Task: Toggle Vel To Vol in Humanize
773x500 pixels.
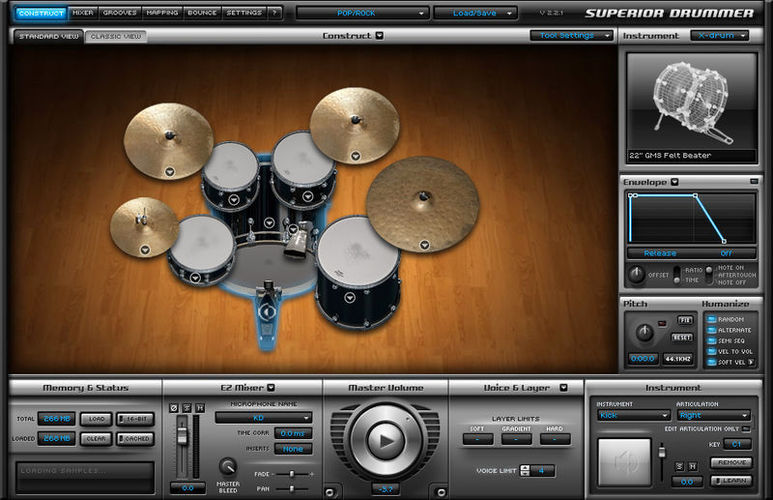Action: 711,352
